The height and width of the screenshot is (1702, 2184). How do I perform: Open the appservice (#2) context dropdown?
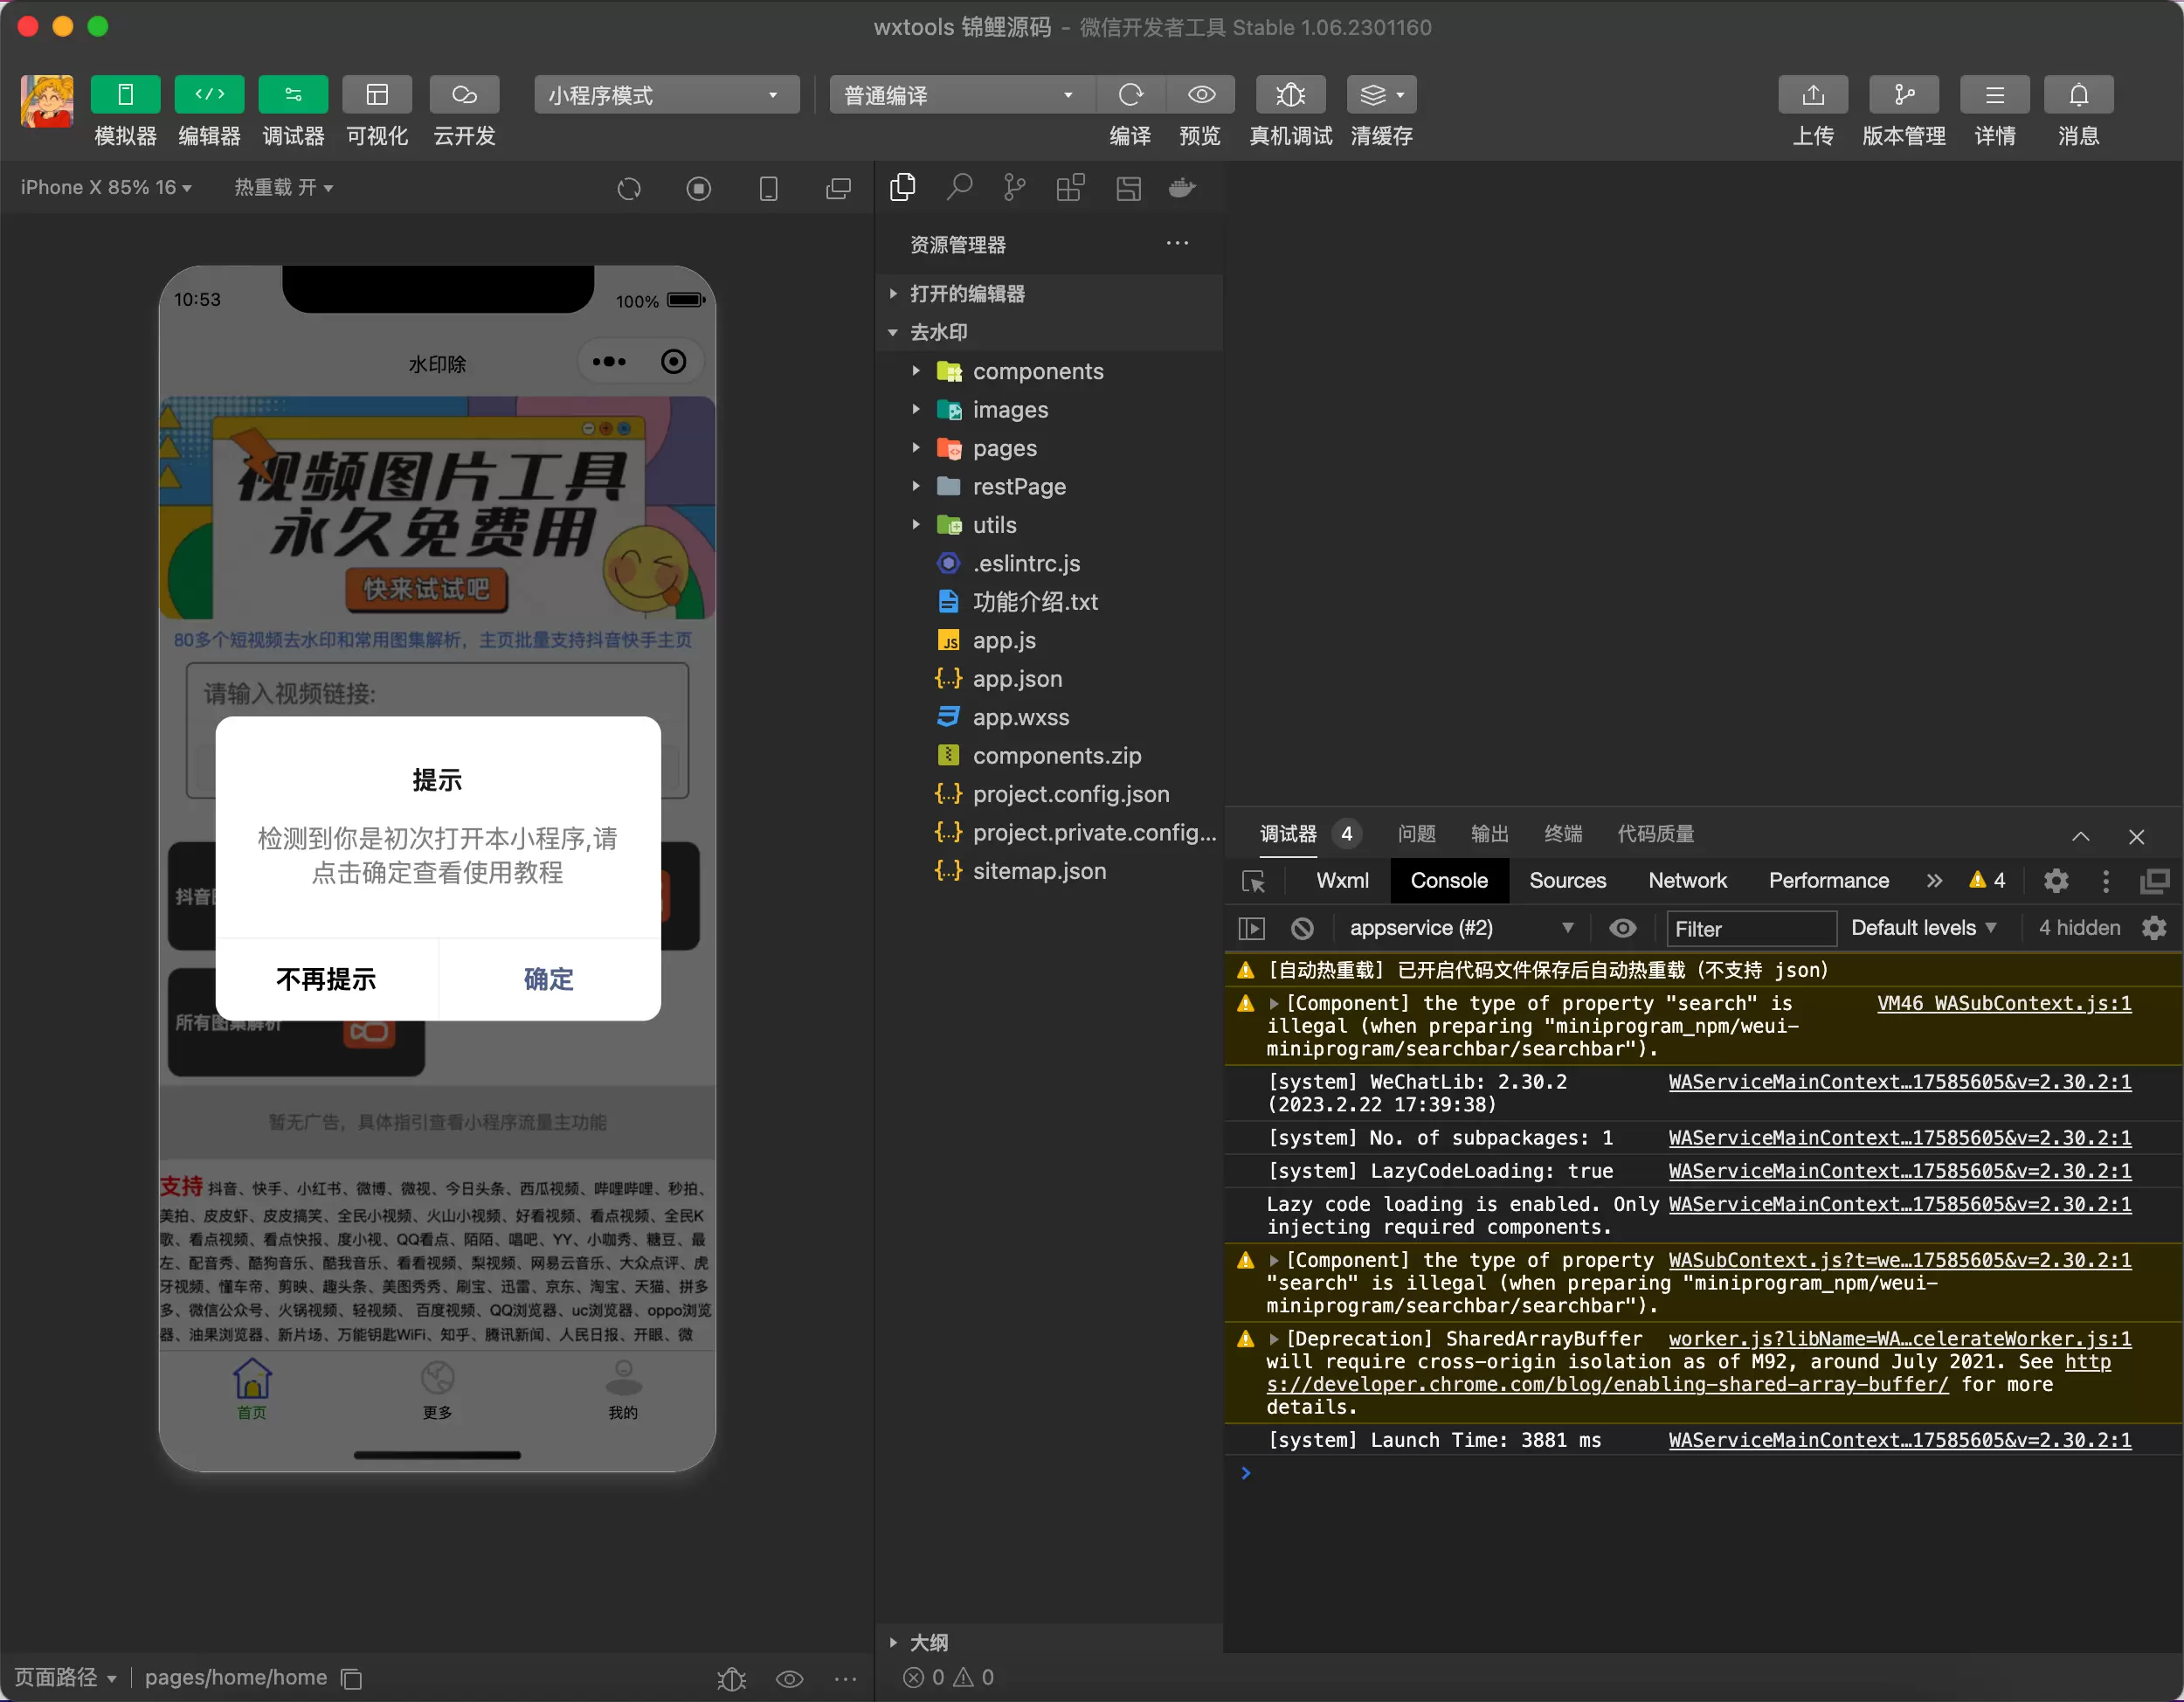click(x=1461, y=928)
